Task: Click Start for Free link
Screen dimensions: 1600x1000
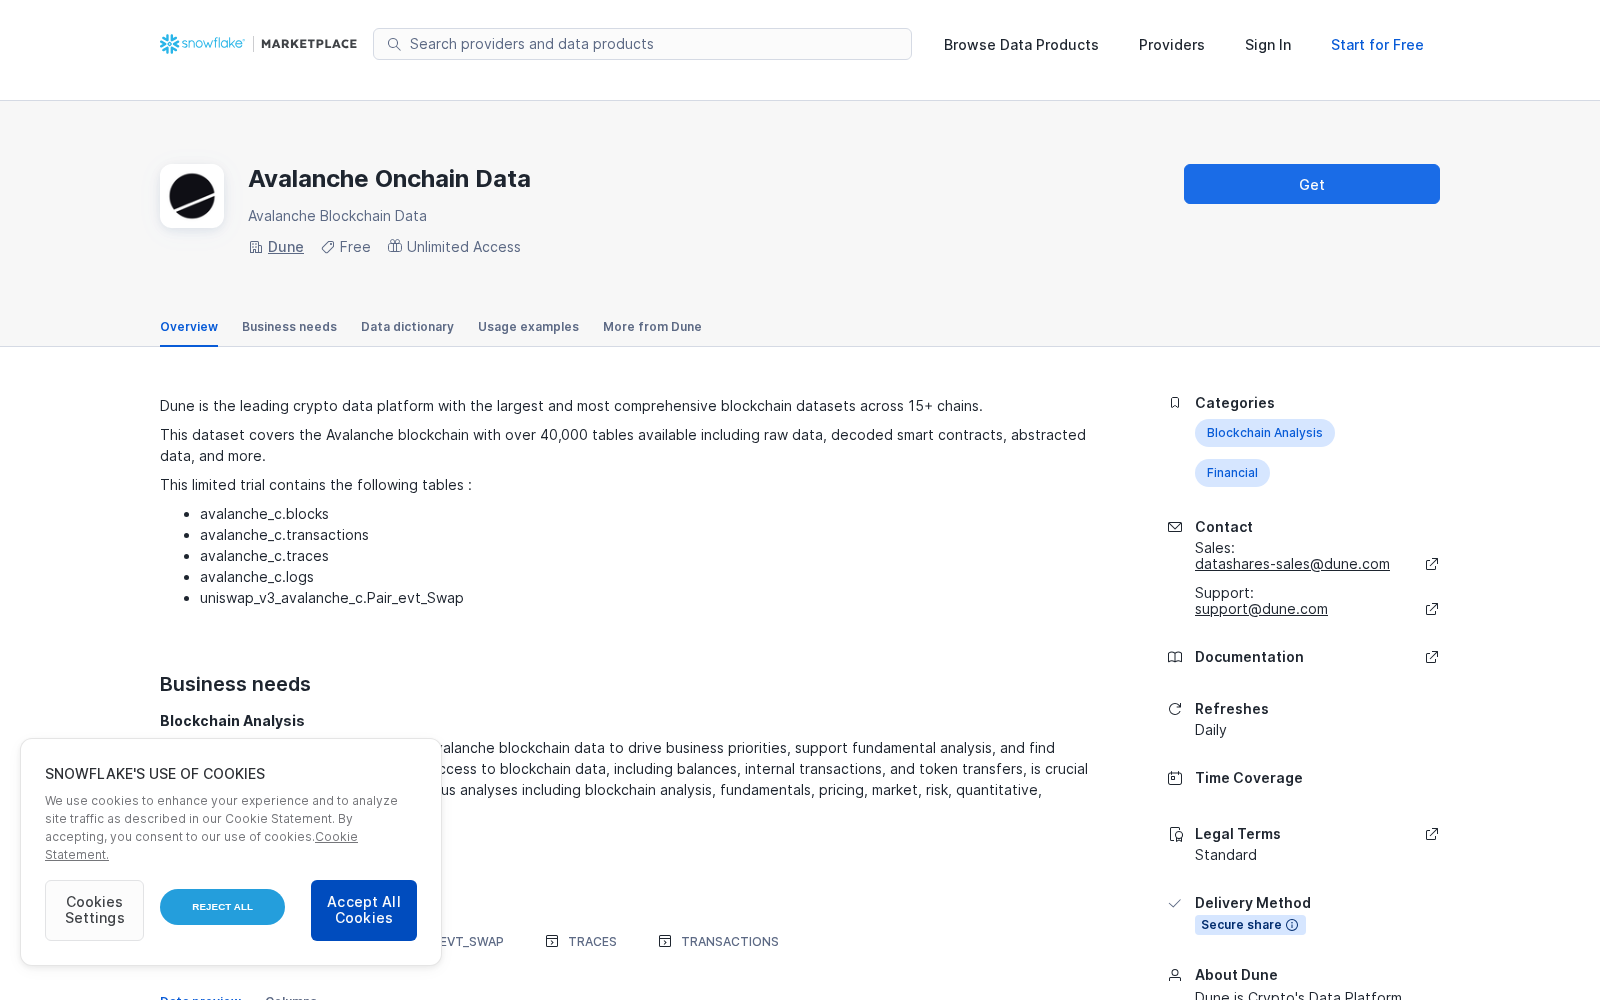Action: pos(1377,45)
